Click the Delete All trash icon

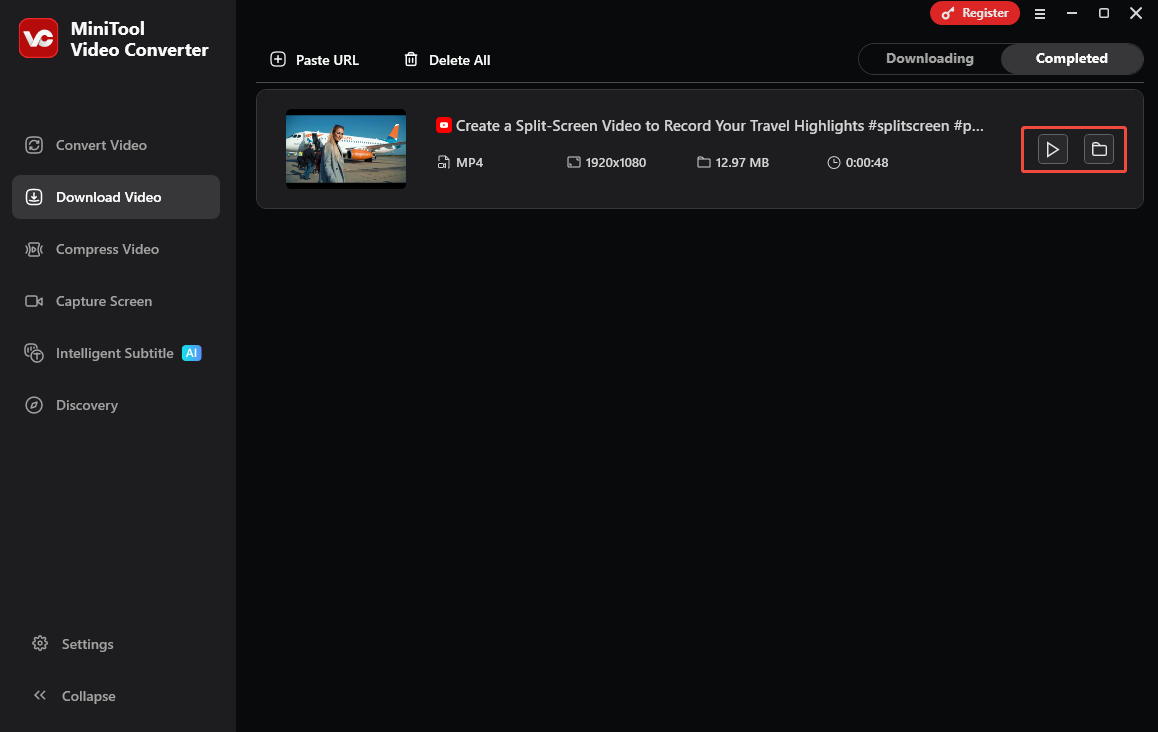coord(410,59)
